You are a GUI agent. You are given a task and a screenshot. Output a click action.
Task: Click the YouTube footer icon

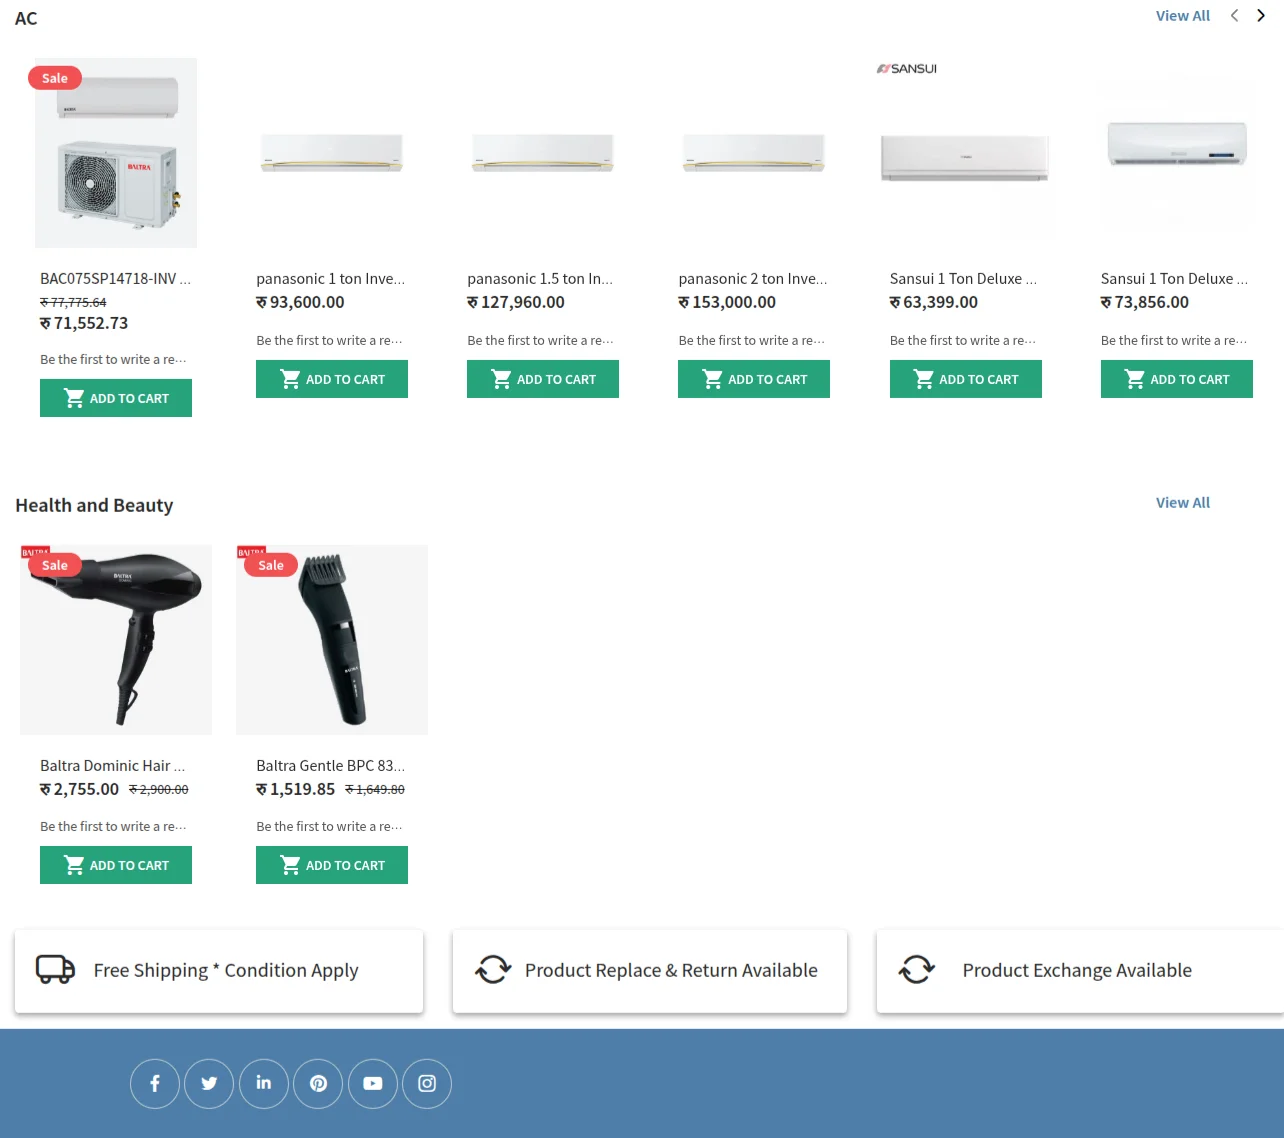point(372,1083)
